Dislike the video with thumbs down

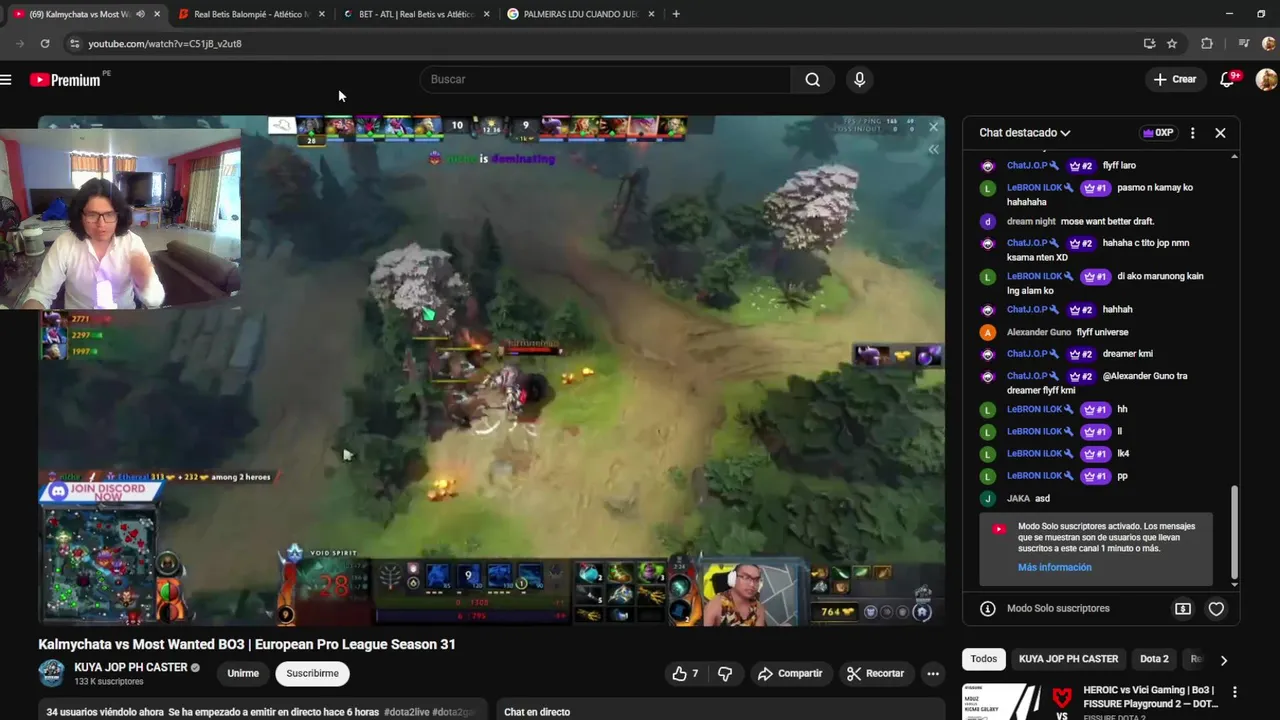point(726,674)
